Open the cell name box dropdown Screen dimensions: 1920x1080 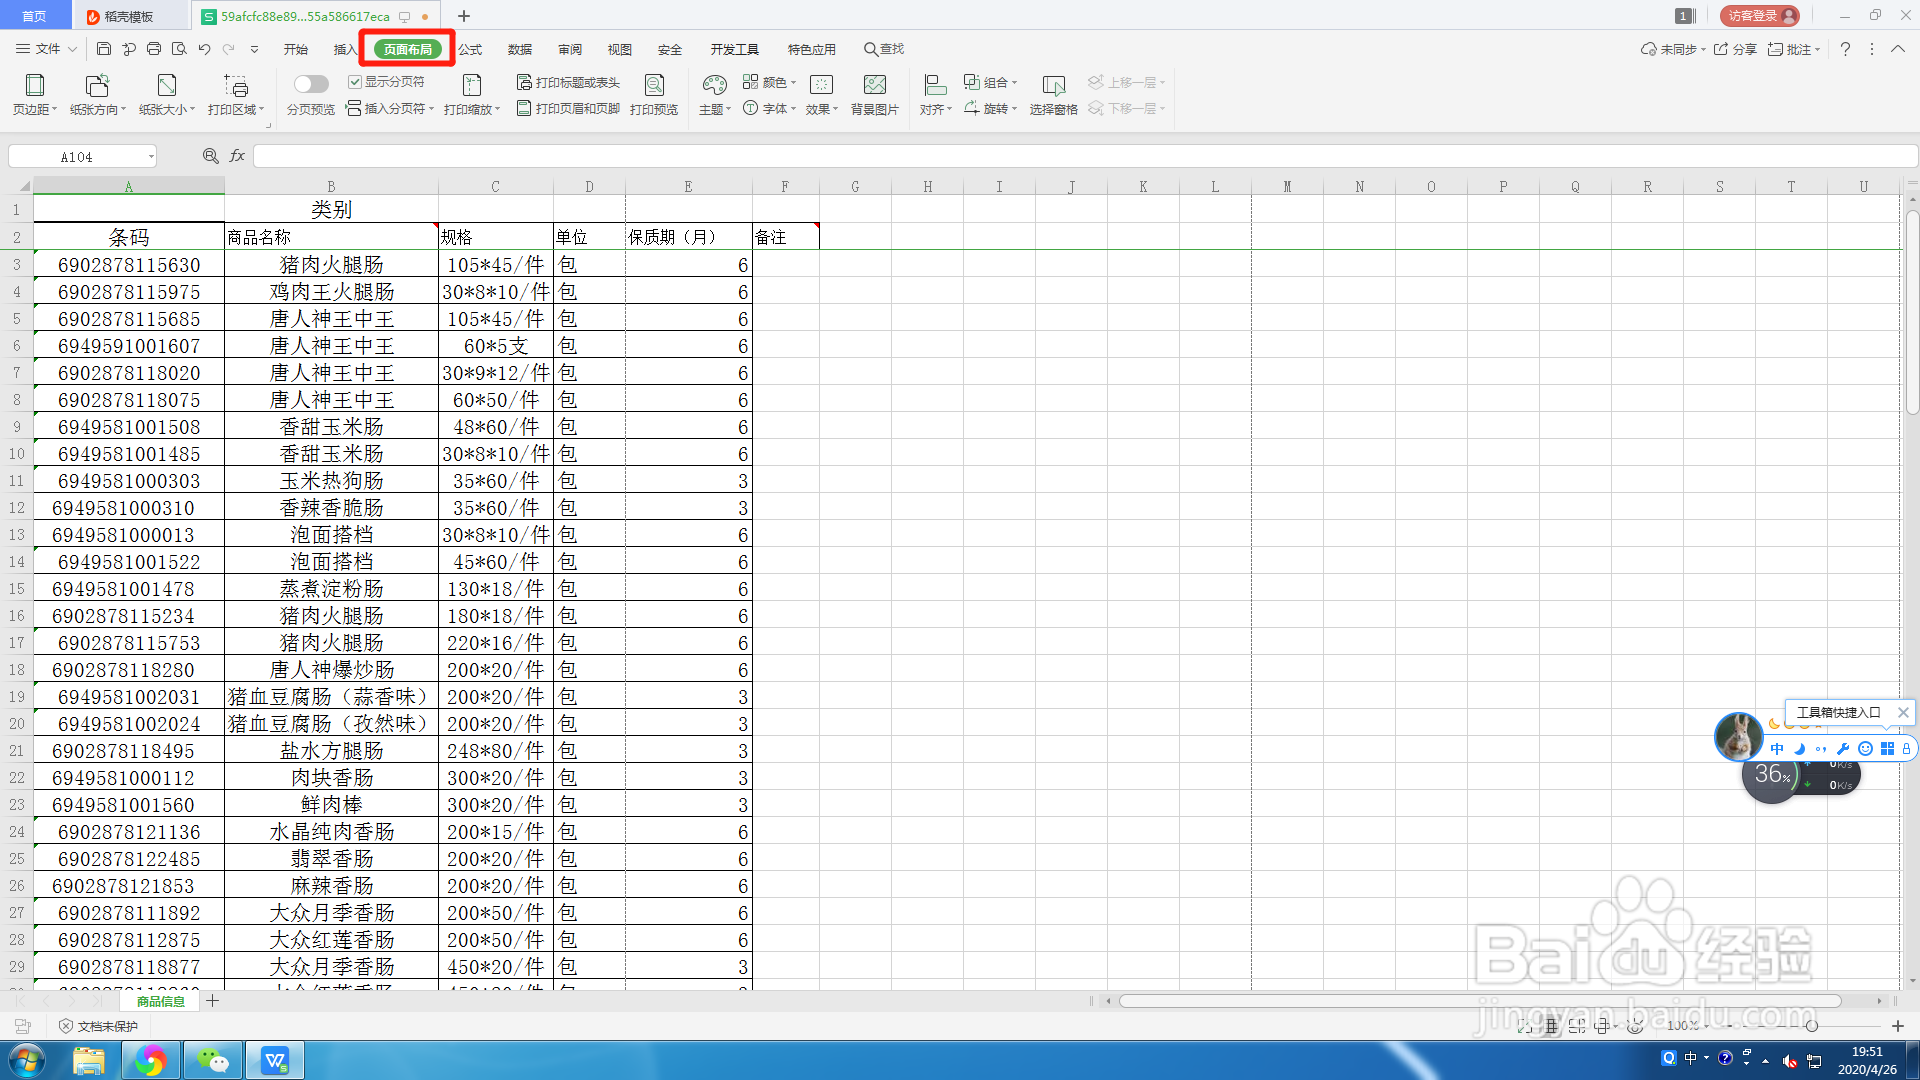tap(151, 157)
